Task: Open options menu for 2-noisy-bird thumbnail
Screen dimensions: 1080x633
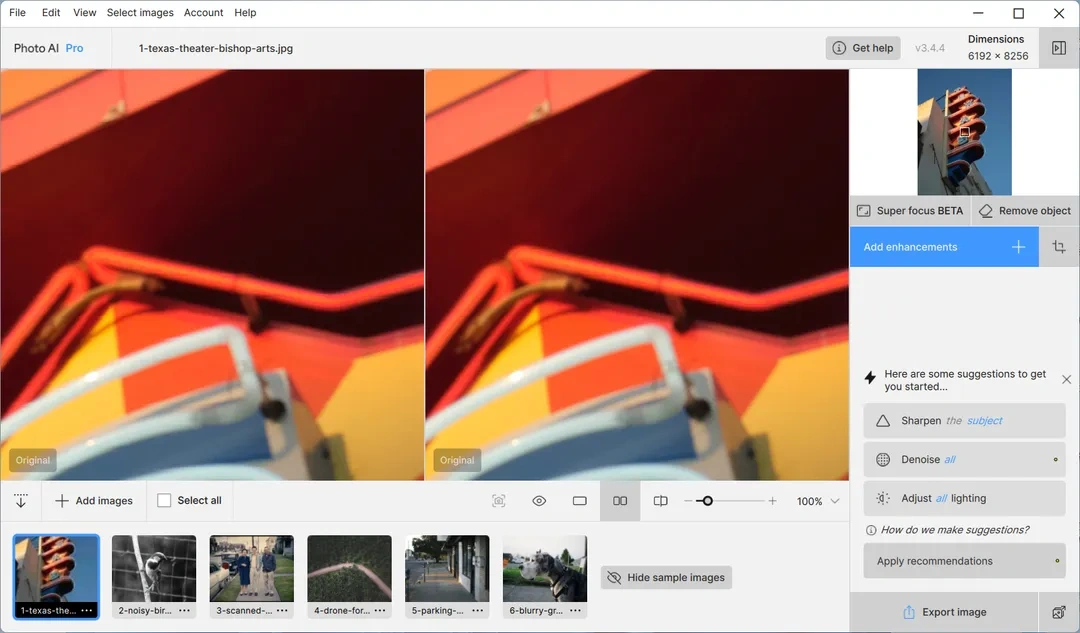Action: tap(184, 610)
